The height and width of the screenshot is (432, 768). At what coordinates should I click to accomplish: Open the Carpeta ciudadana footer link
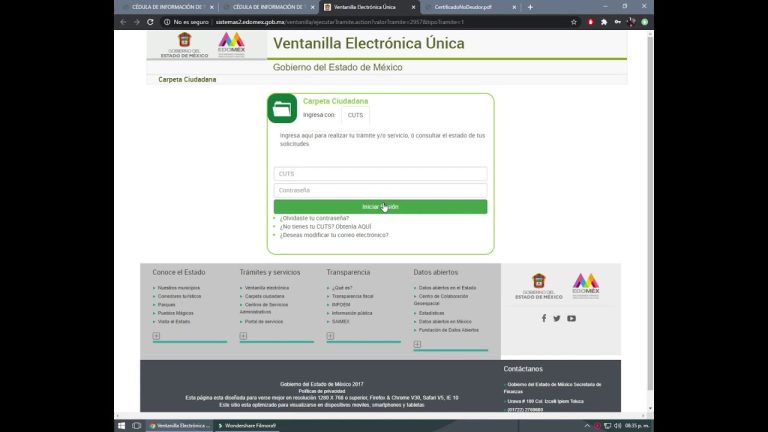tap(264, 296)
